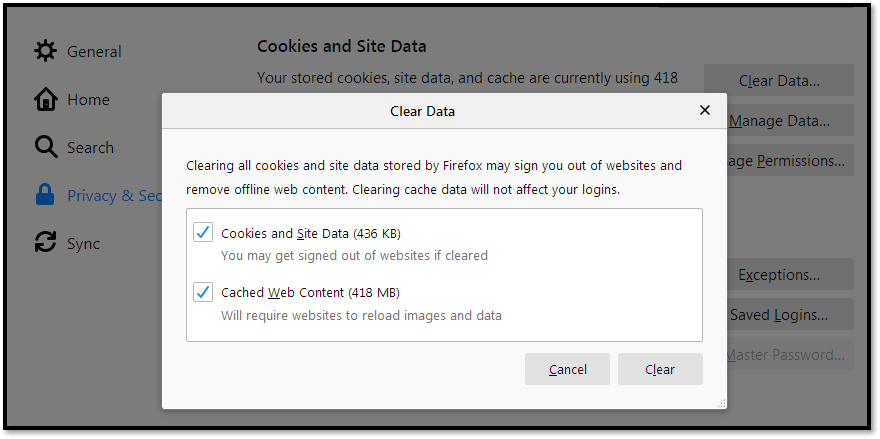
Task: Close the Clear Data dialog
Action: click(705, 110)
